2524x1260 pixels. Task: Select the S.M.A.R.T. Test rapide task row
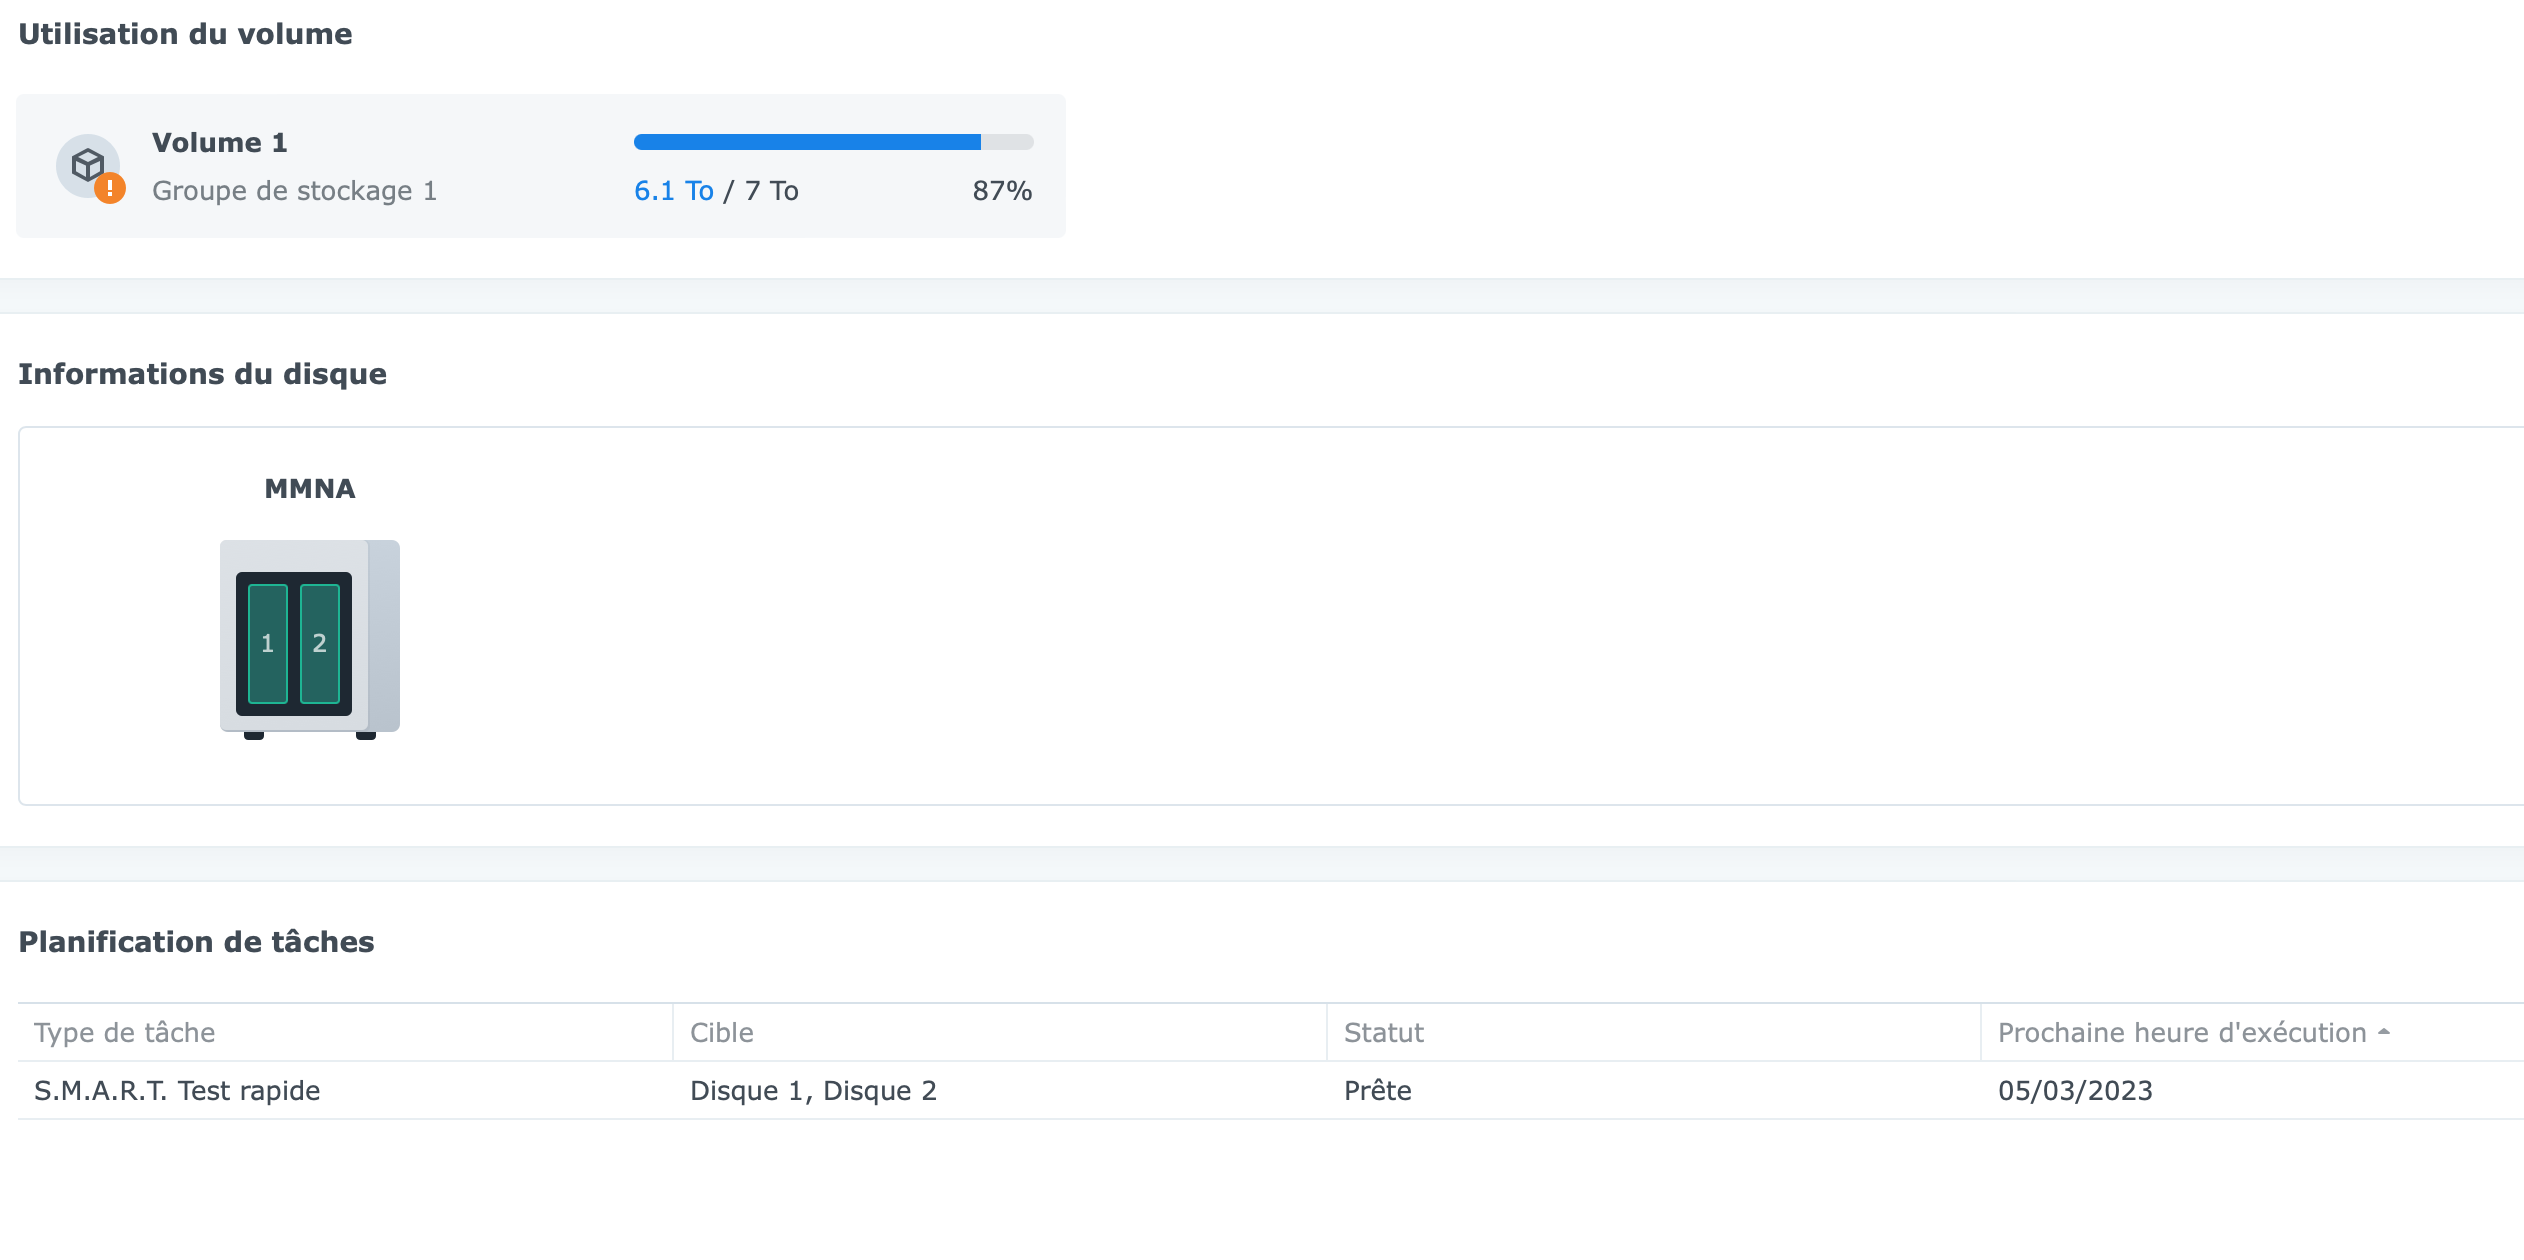click(x=177, y=1091)
